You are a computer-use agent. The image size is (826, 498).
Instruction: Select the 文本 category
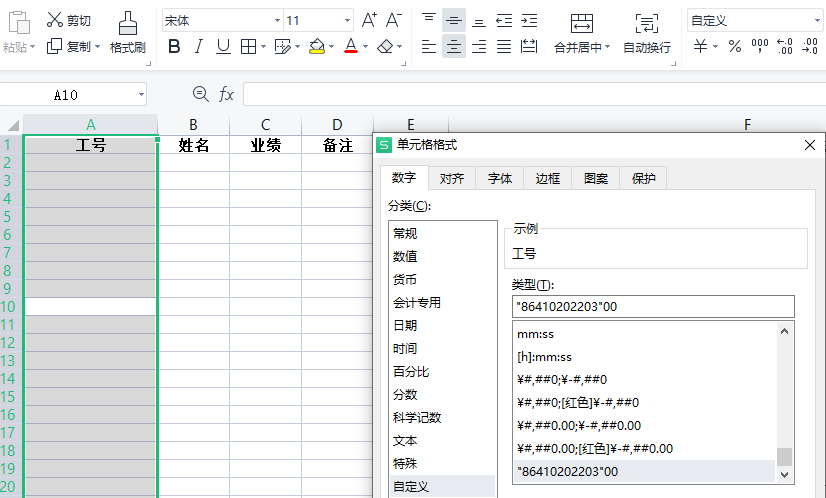point(442,441)
